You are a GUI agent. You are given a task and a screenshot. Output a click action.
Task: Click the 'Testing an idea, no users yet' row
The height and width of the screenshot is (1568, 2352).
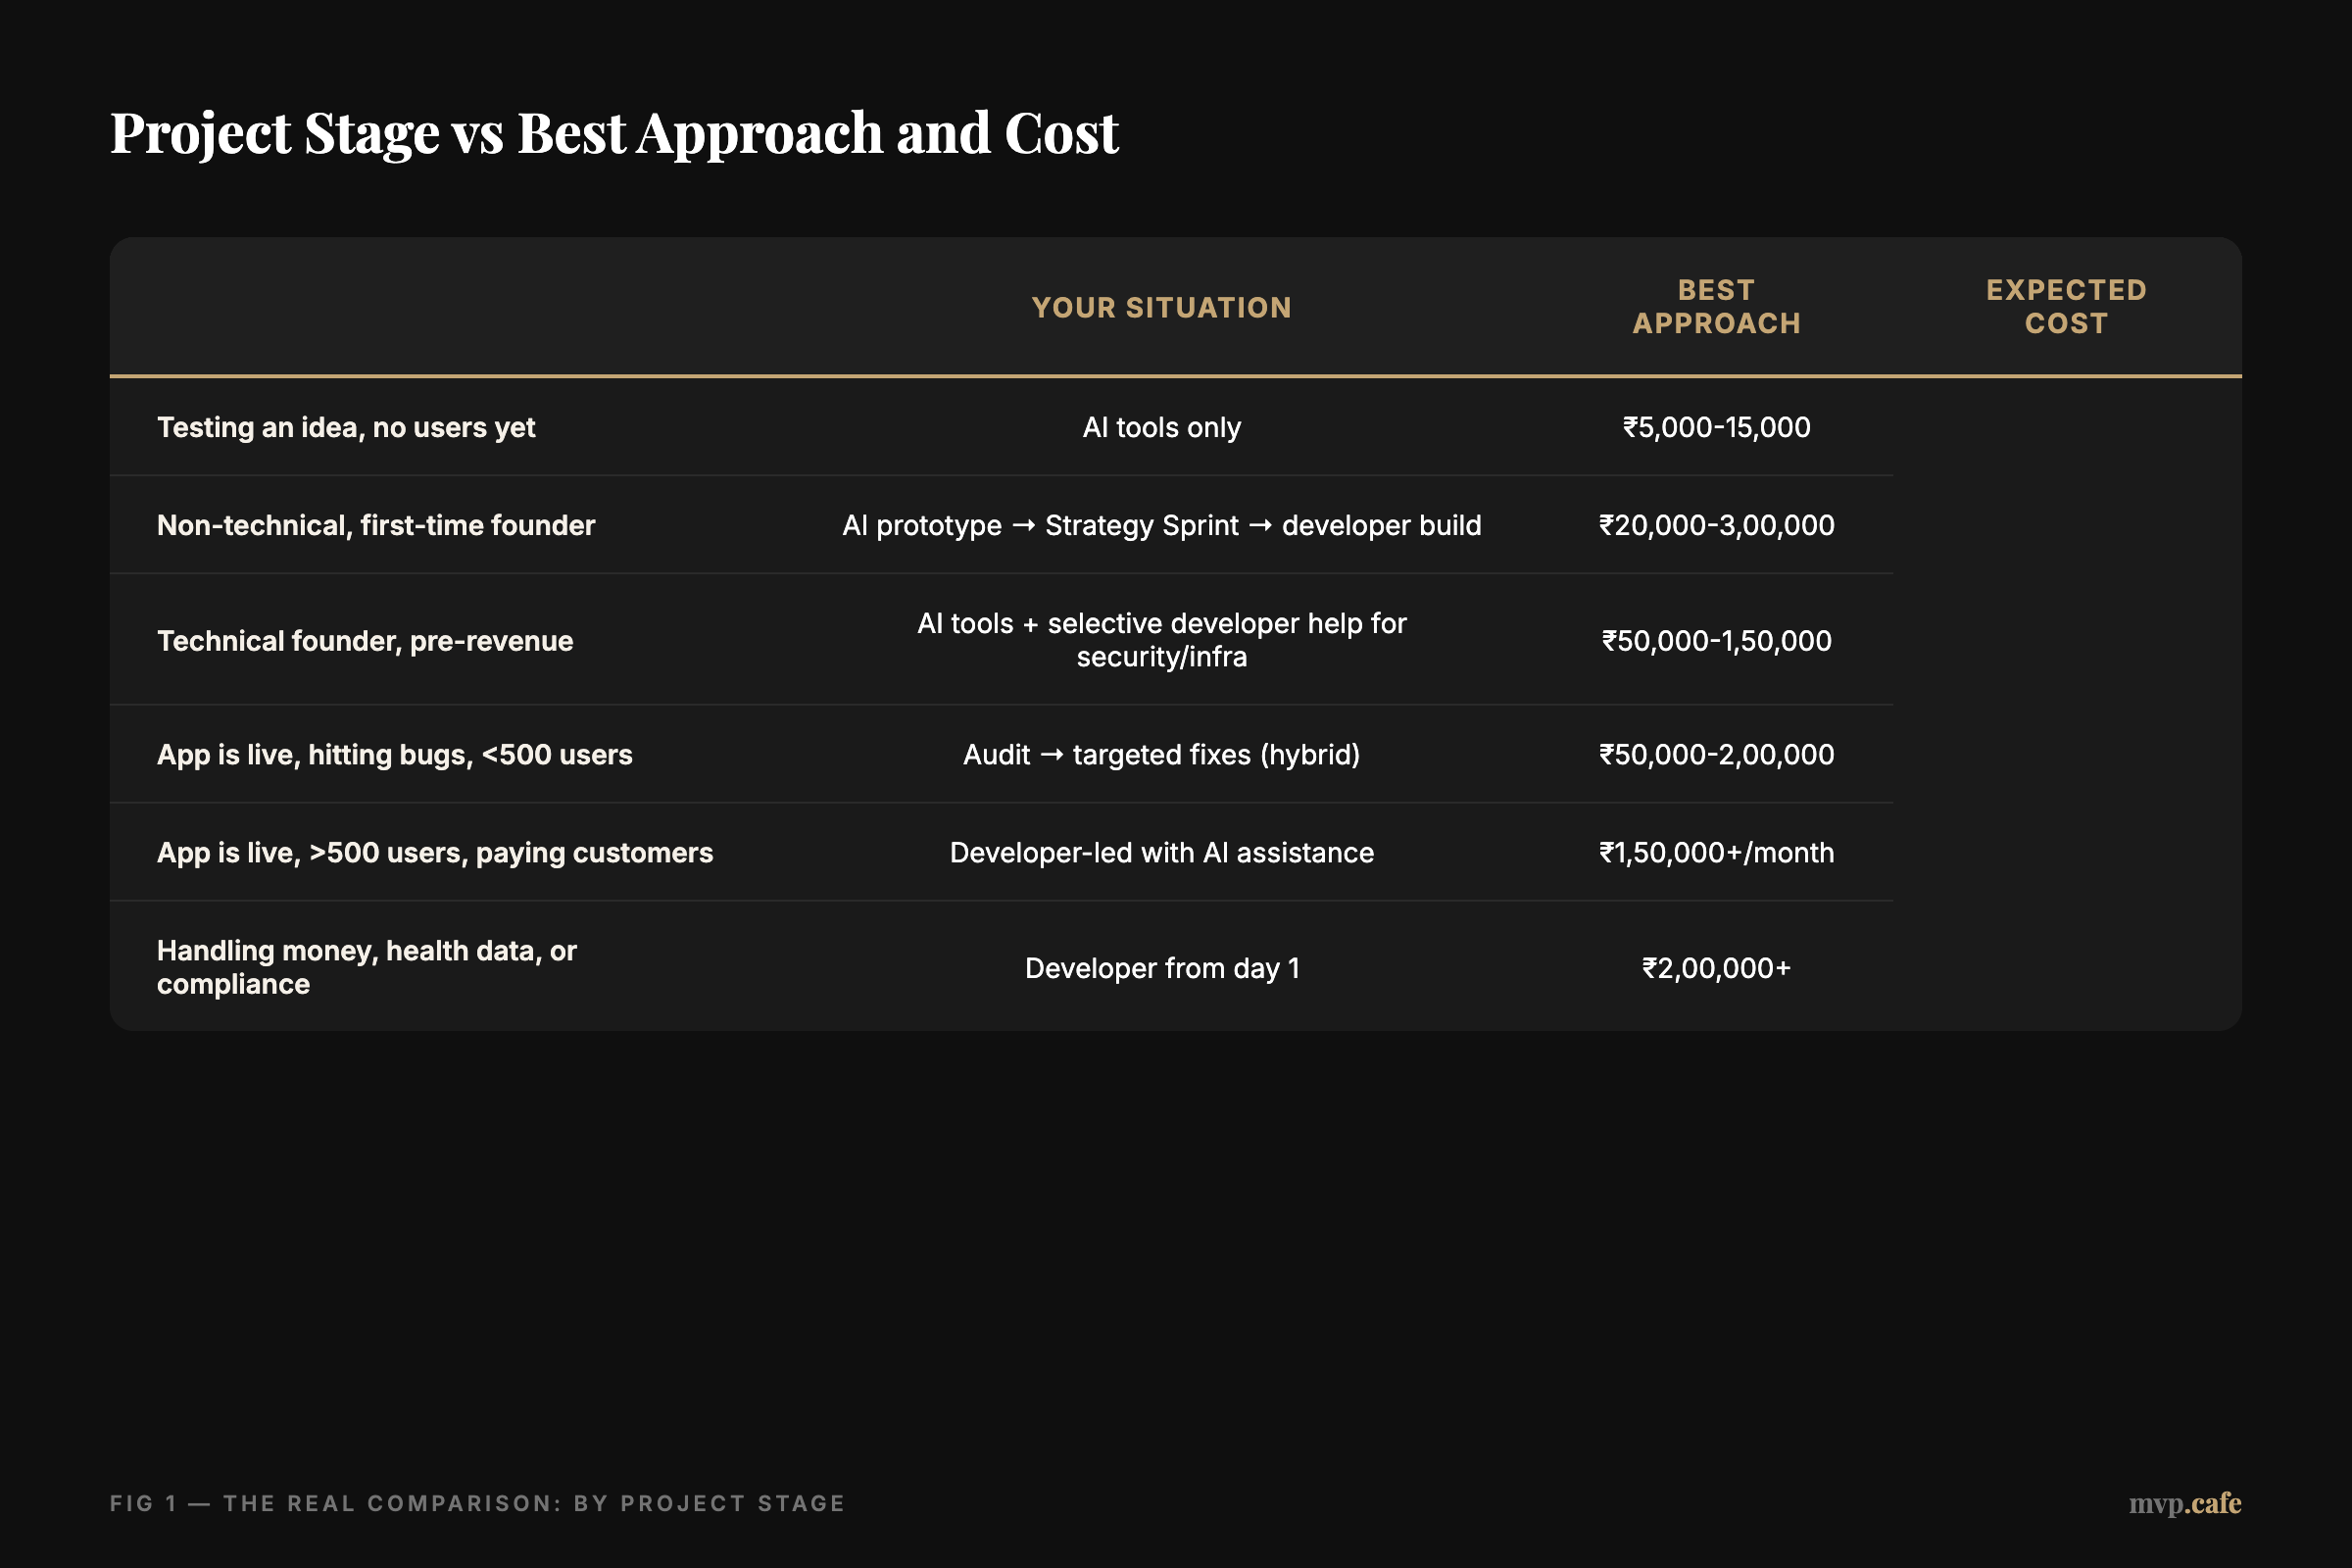346,427
